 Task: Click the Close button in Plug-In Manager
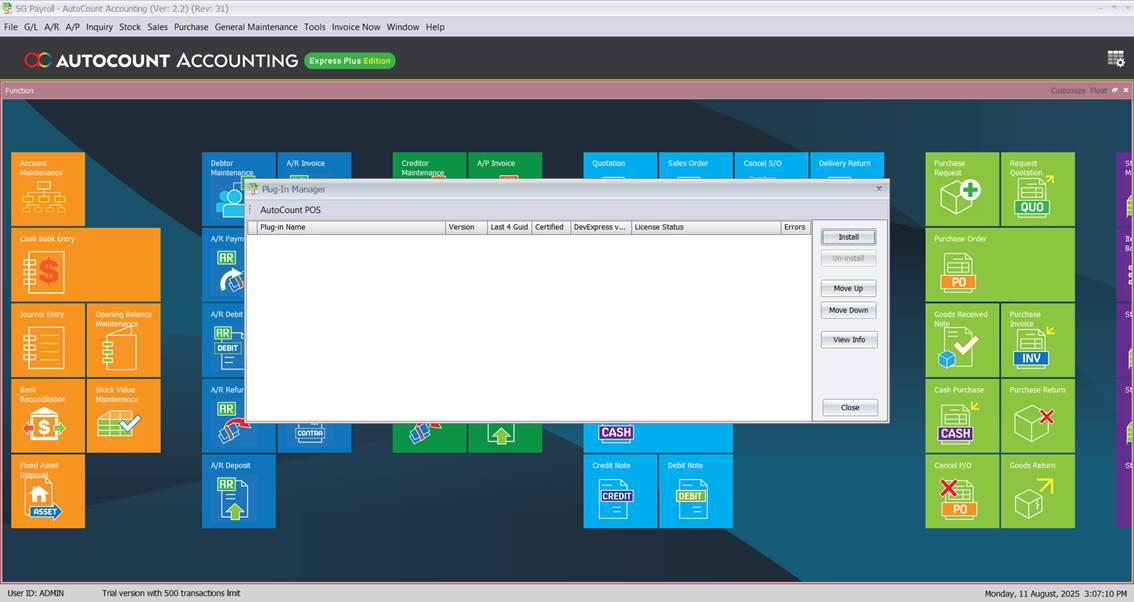pos(850,408)
